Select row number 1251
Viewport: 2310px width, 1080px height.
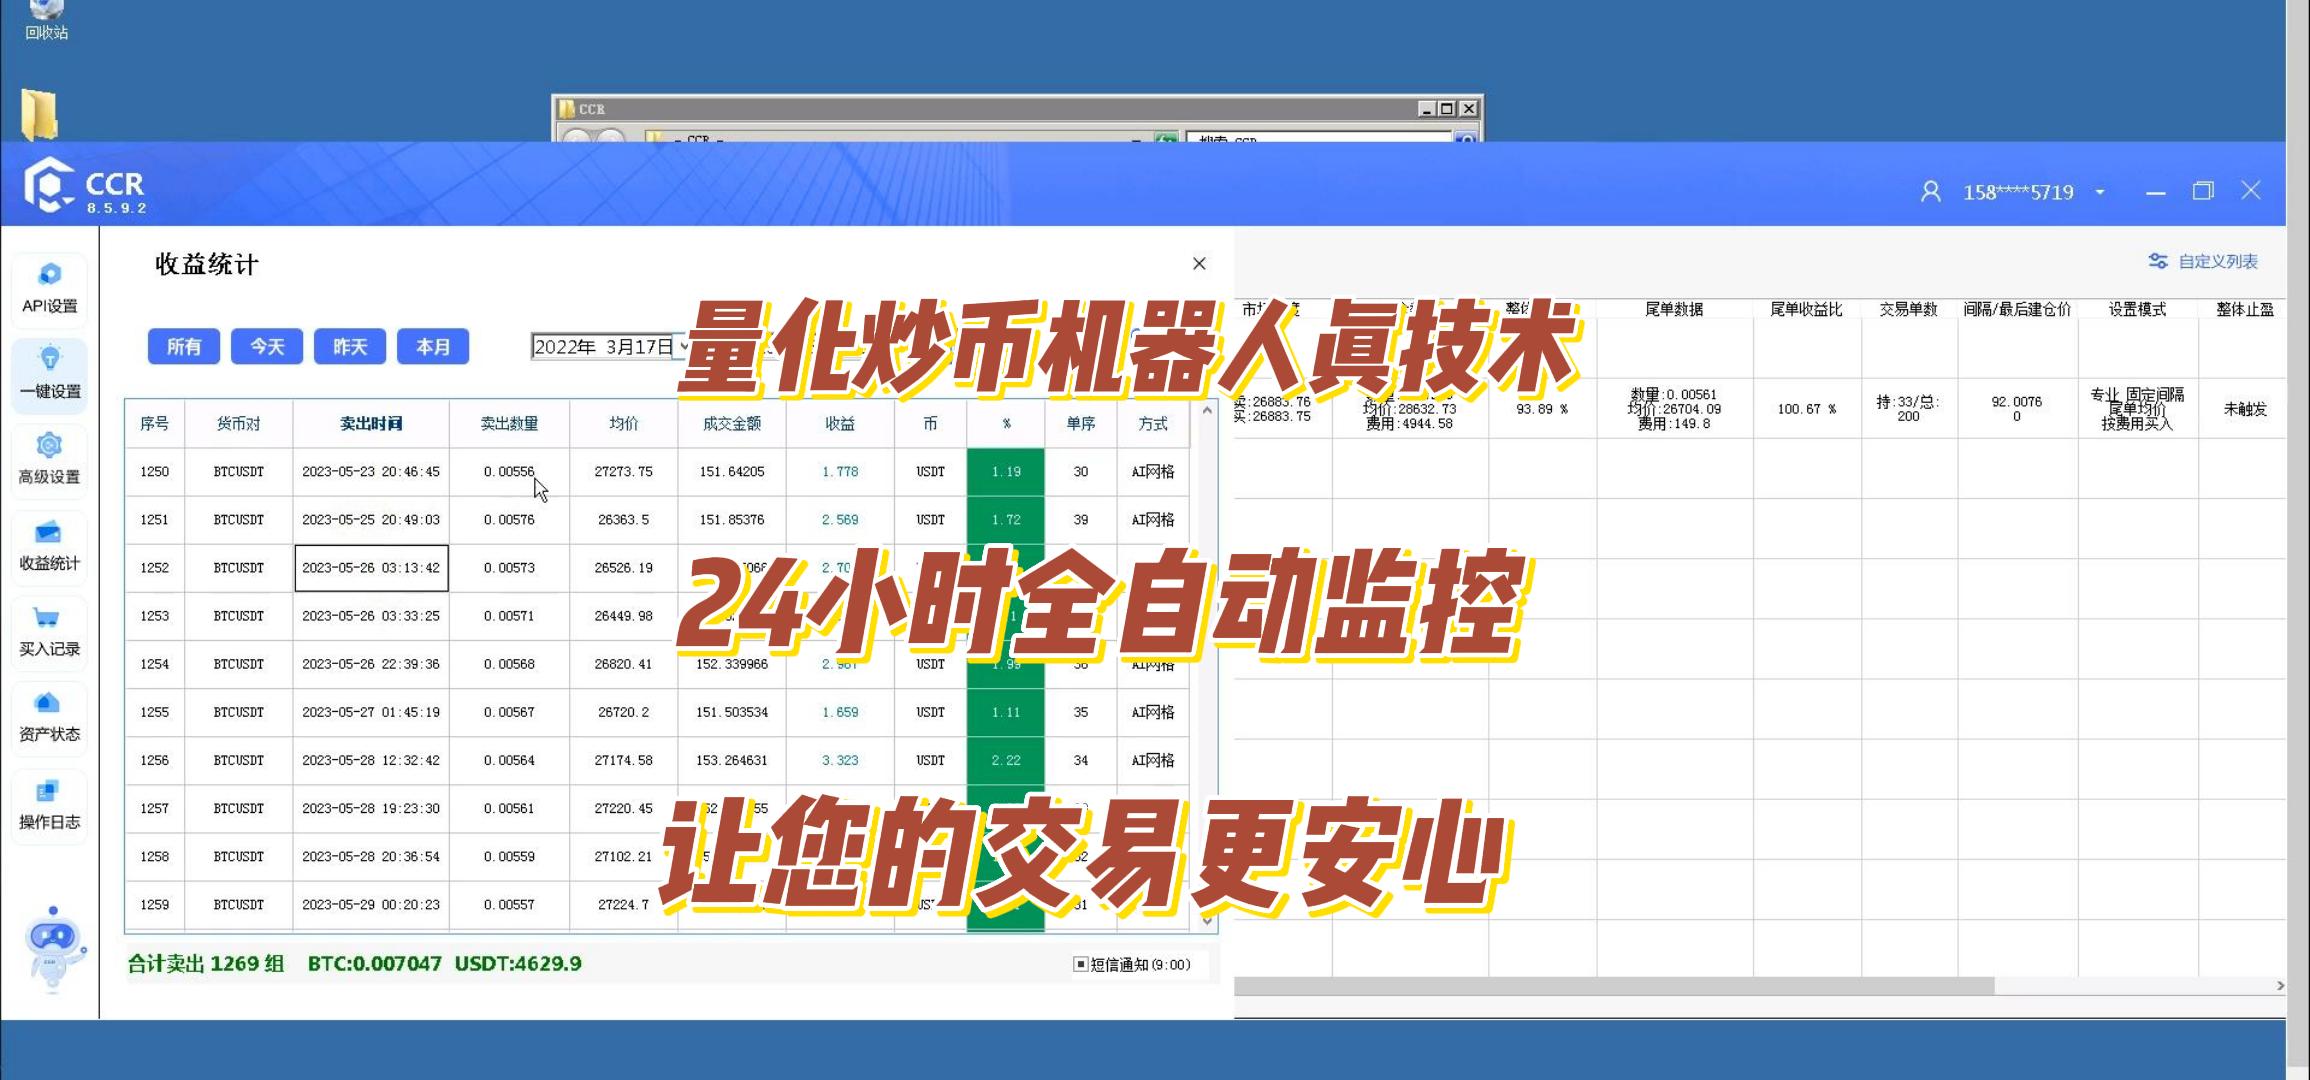[154, 520]
